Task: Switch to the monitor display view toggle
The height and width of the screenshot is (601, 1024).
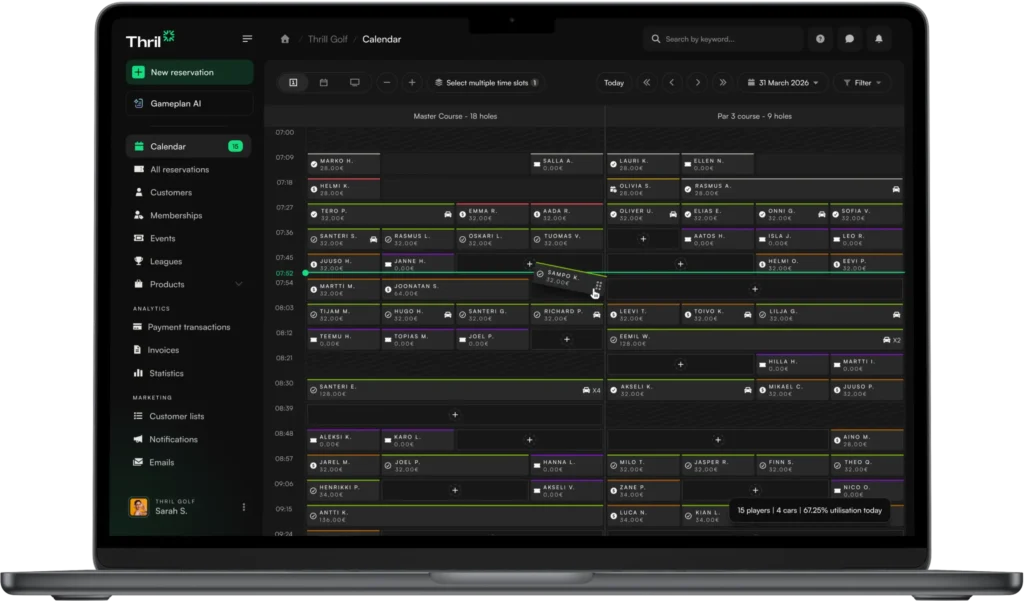Action: click(x=354, y=83)
